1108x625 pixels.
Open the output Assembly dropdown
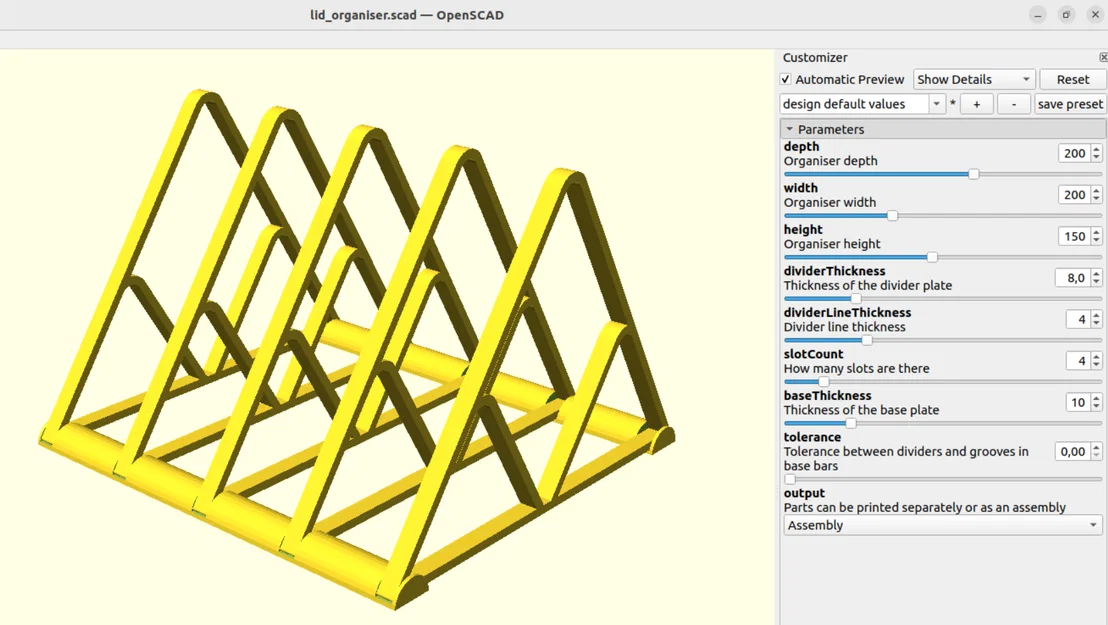point(943,525)
